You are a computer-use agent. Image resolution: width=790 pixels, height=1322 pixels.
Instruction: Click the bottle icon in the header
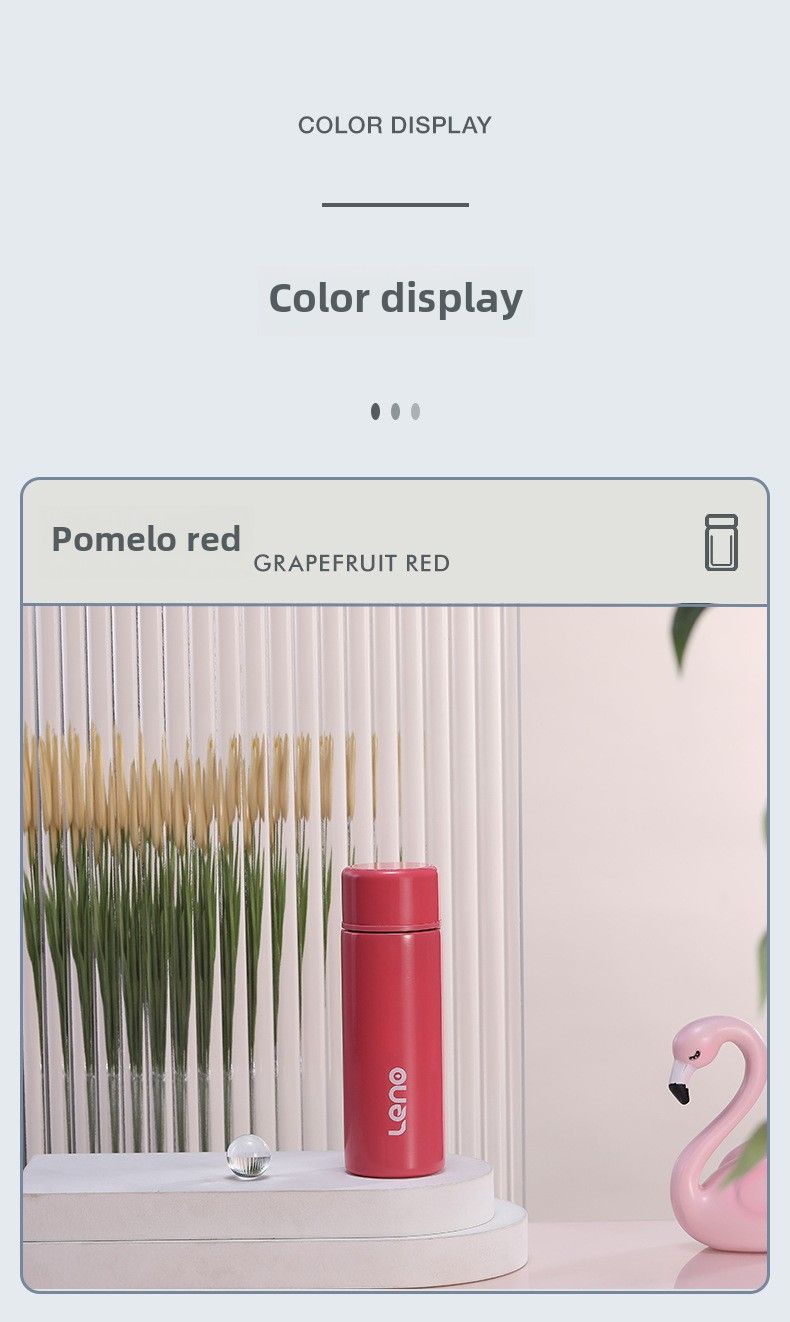pos(721,543)
